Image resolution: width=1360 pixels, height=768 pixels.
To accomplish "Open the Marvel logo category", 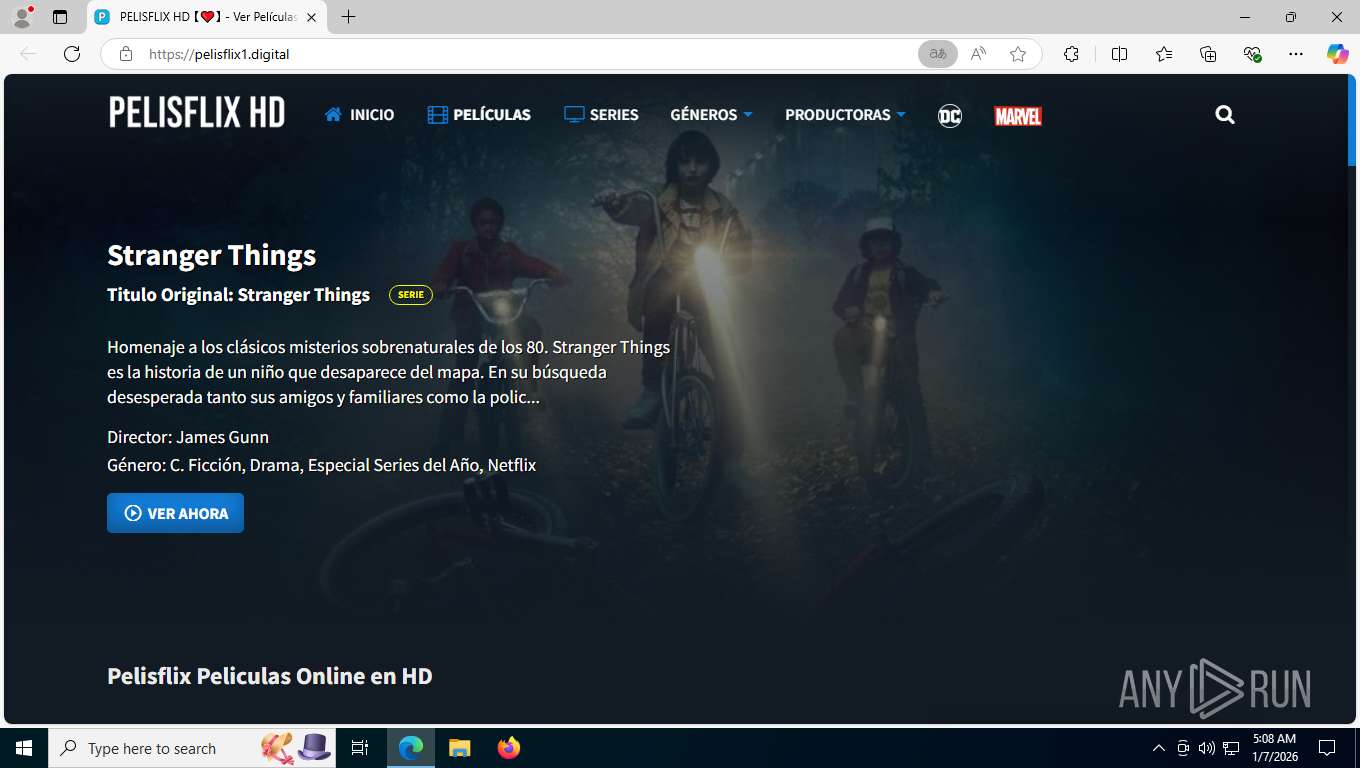I will pyautogui.click(x=1018, y=116).
